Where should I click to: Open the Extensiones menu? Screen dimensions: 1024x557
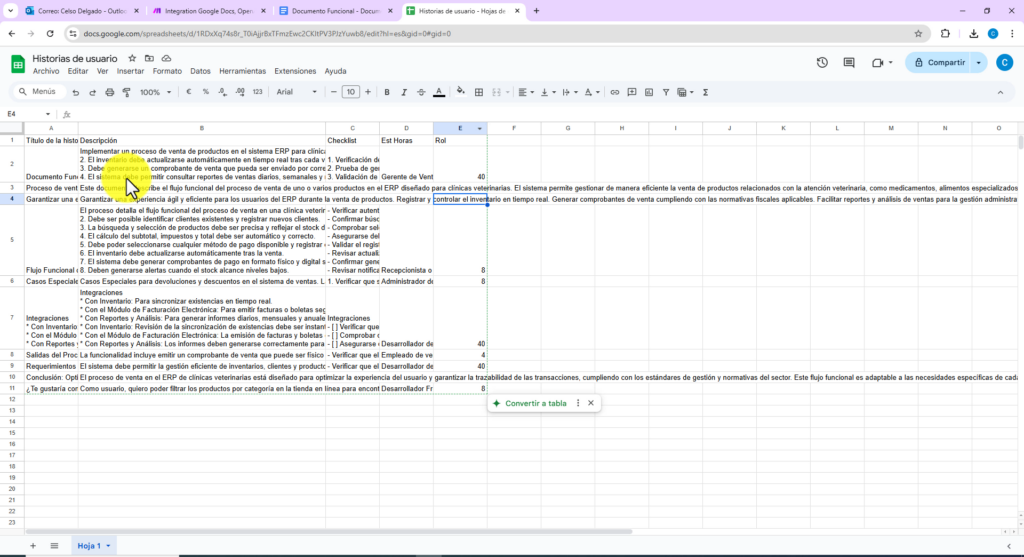click(295, 71)
